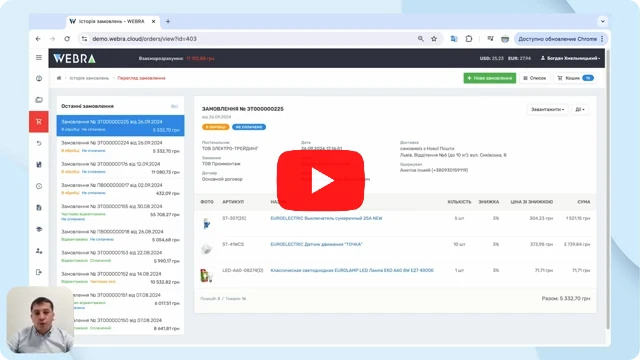Click the address bar zoom magnifier icon
This screenshot has width=640, height=360.
tap(420, 39)
